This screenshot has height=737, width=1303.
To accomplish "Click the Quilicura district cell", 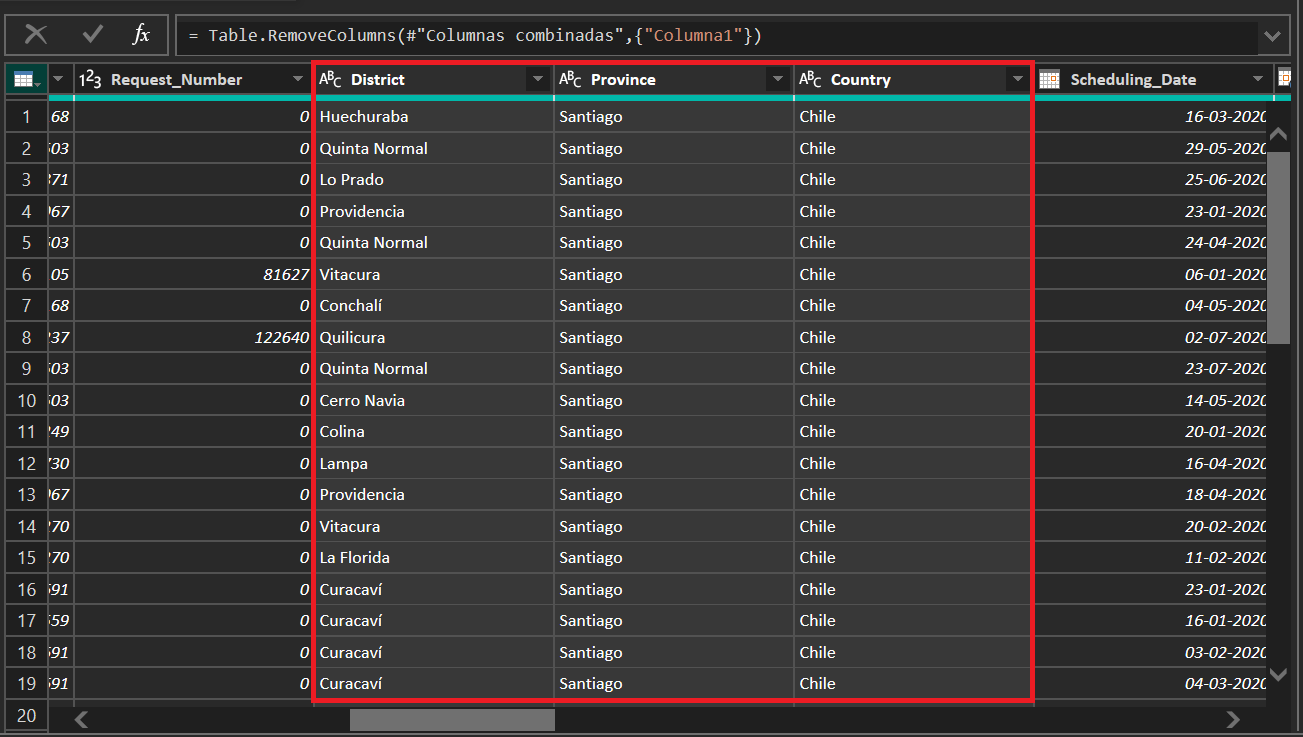I will point(433,337).
